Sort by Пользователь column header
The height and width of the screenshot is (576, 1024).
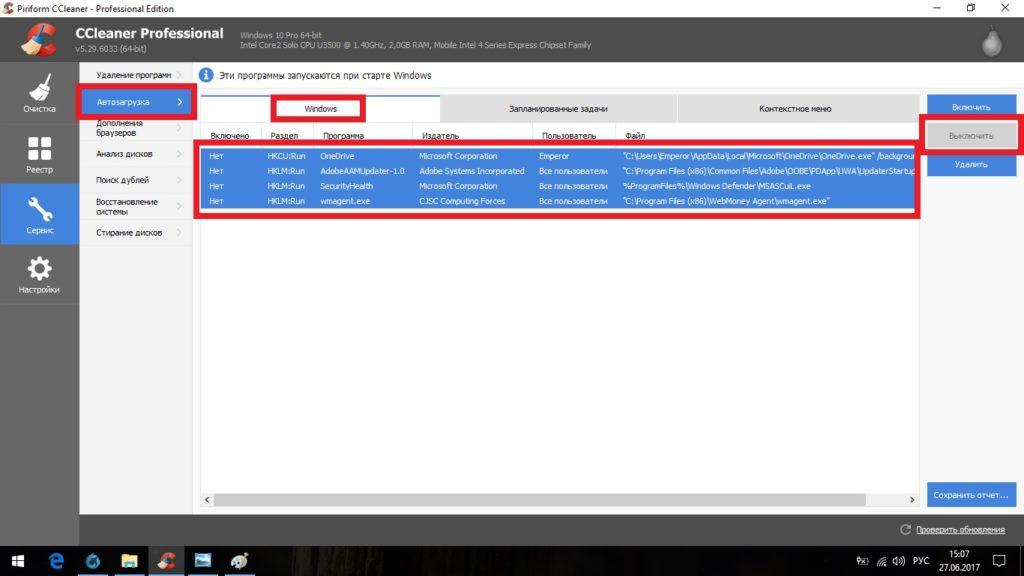[569, 136]
